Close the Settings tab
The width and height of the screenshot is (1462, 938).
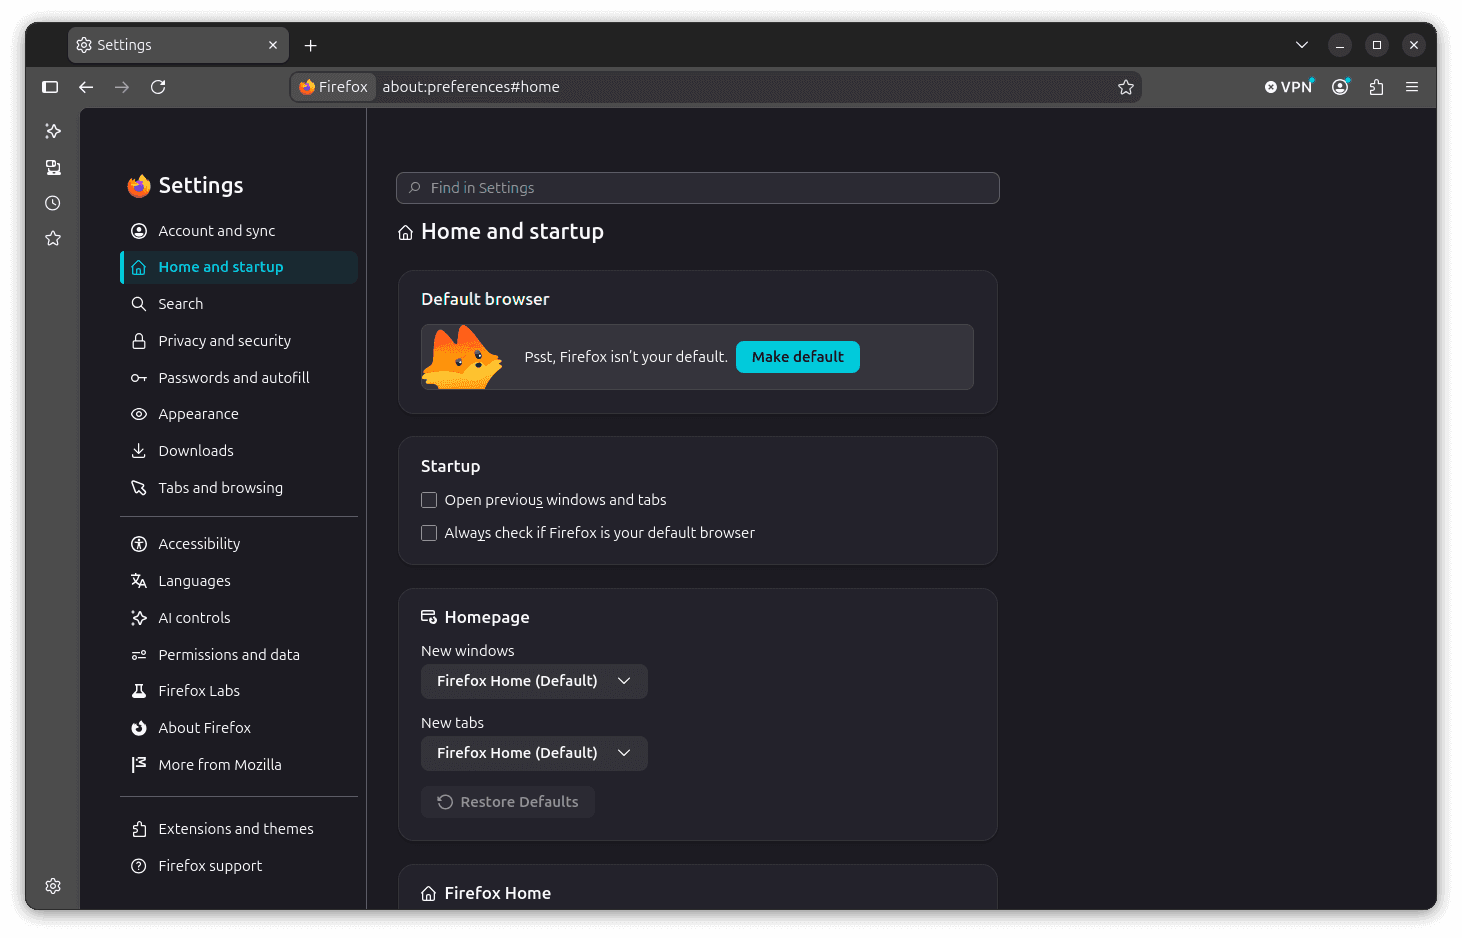[273, 45]
